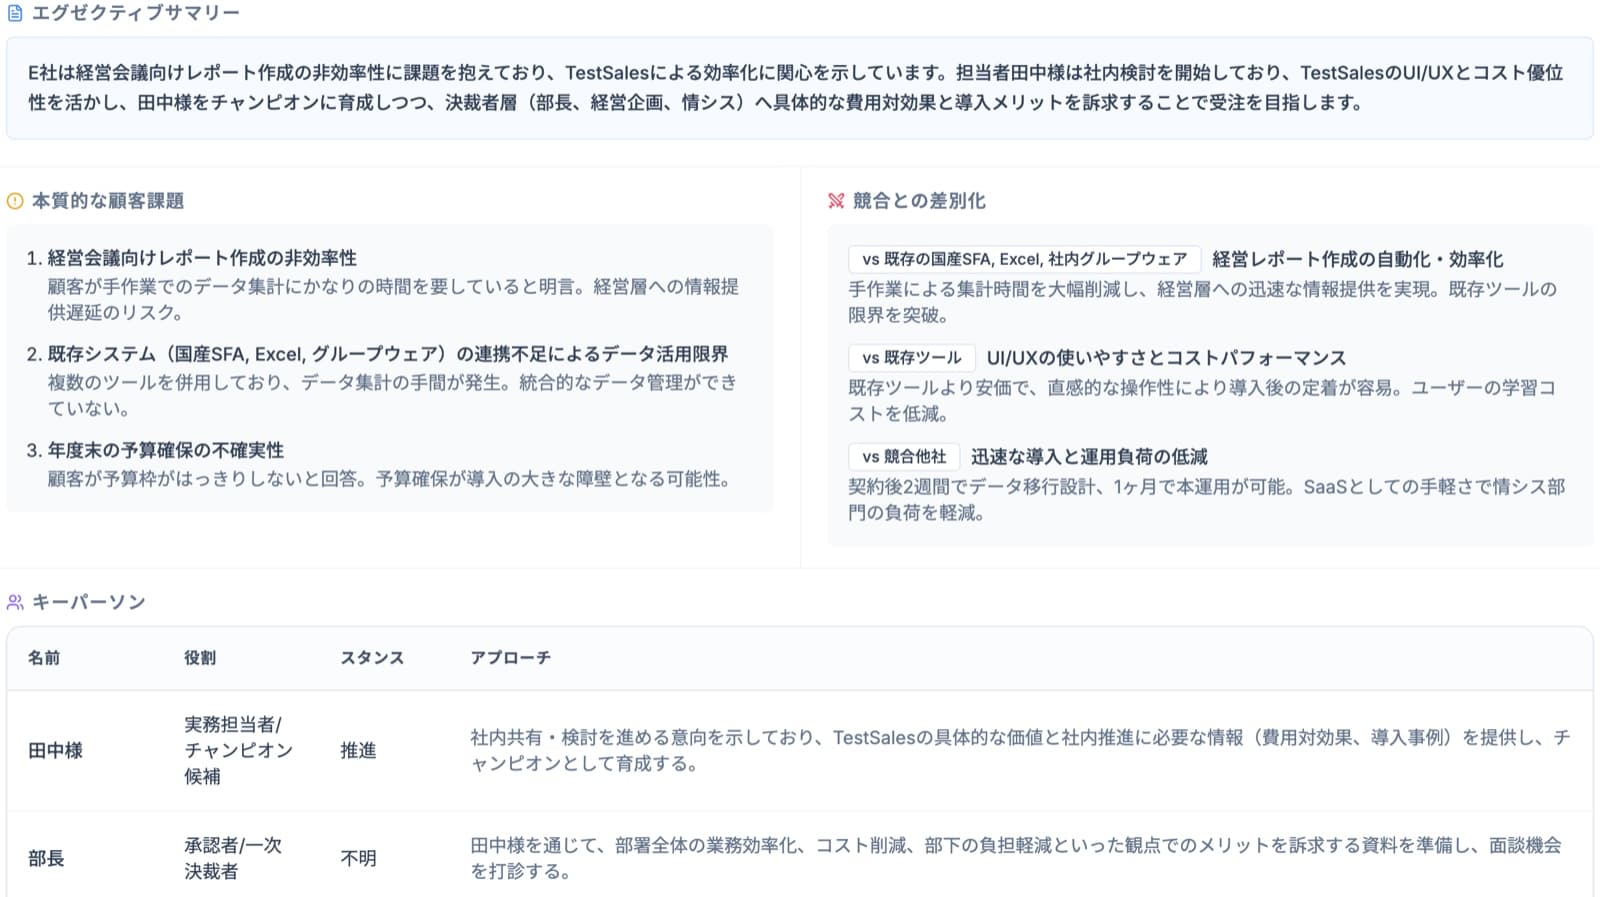Click the title UI/UXの使いやすさとコストパフォーマンス

pyautogui.click(x=1166, y=358)
